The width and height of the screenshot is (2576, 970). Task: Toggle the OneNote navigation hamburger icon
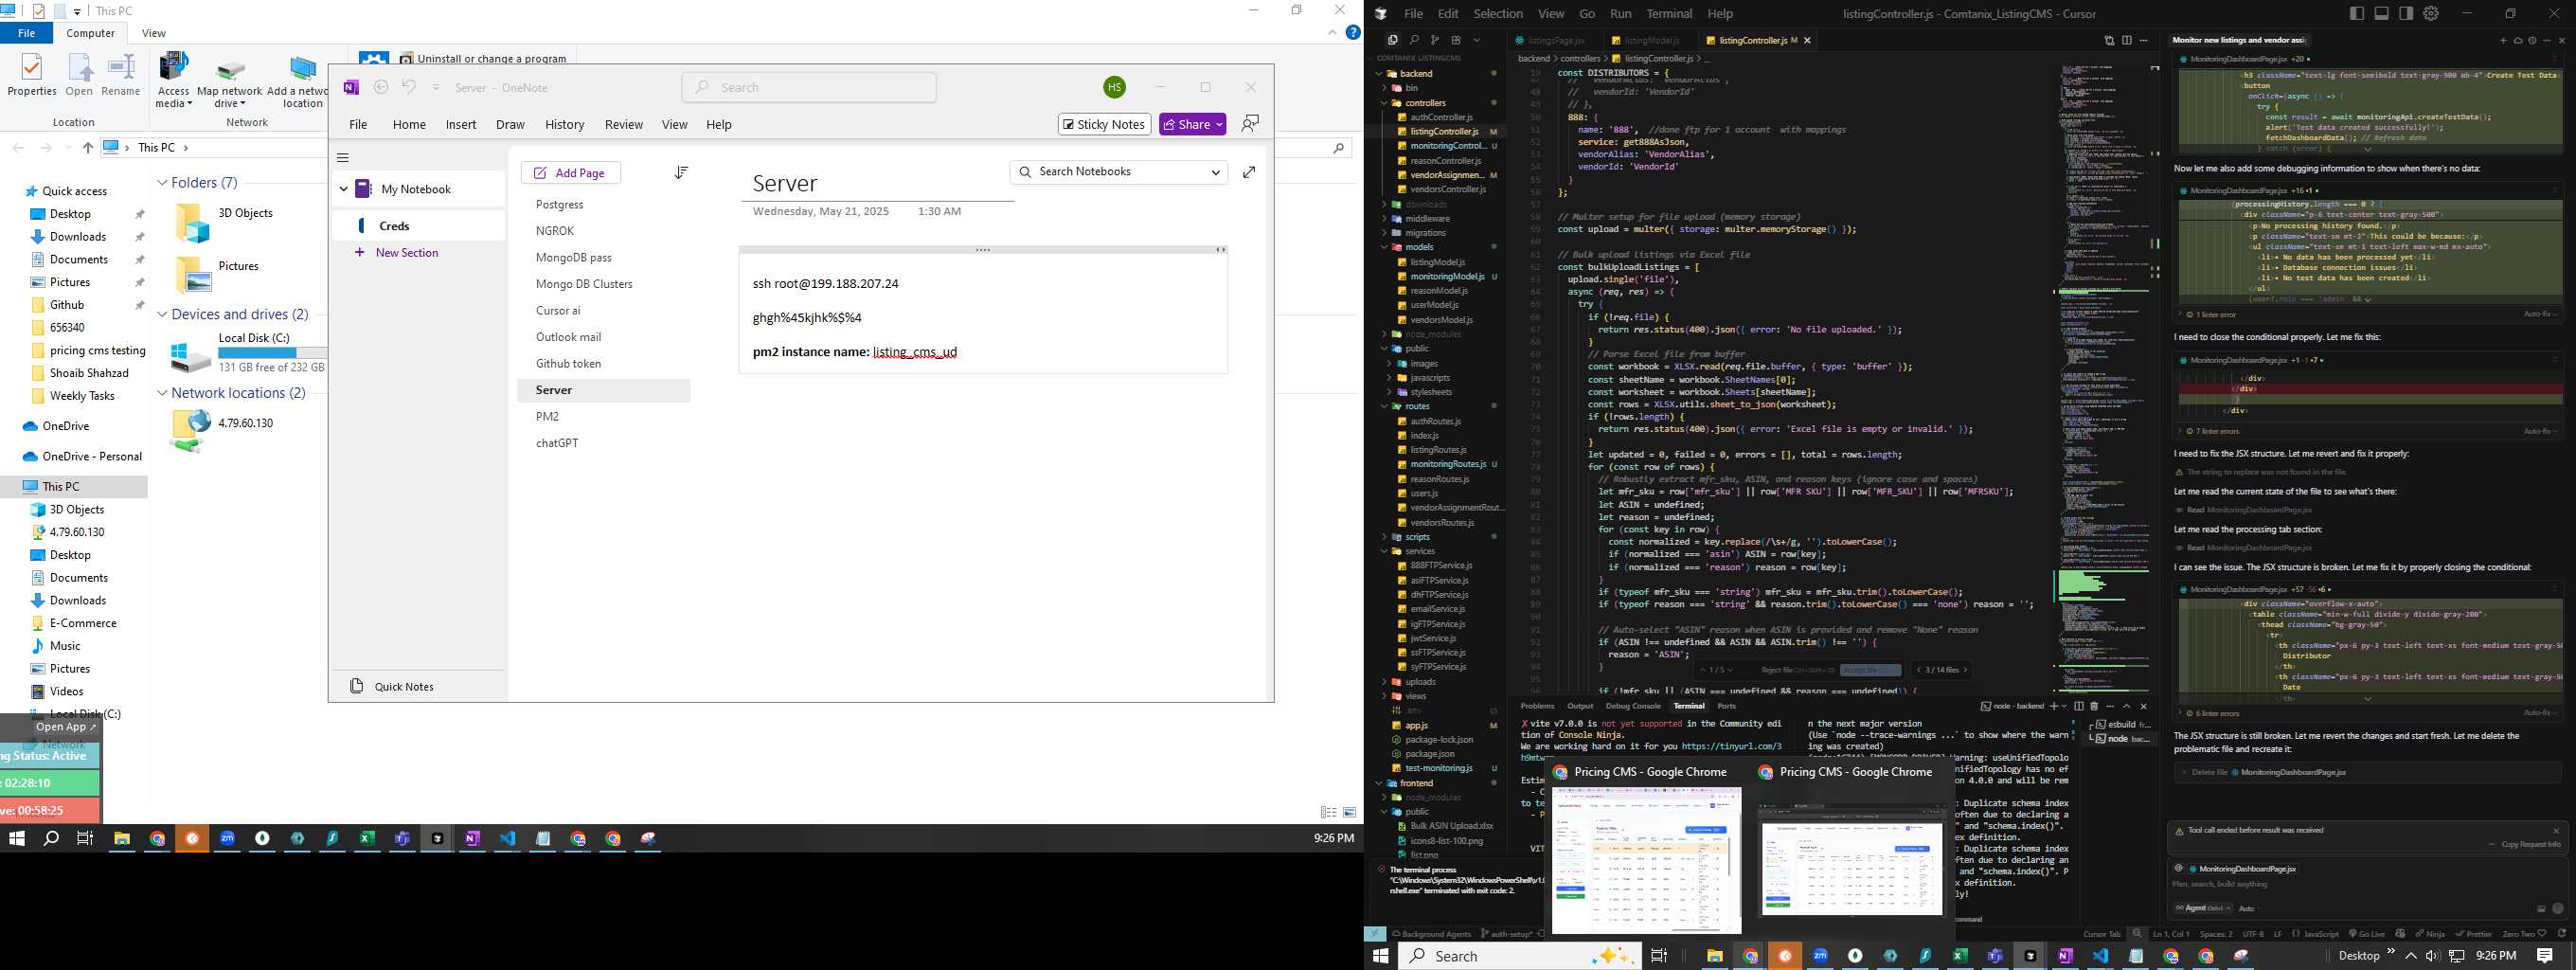coord(343,158)
